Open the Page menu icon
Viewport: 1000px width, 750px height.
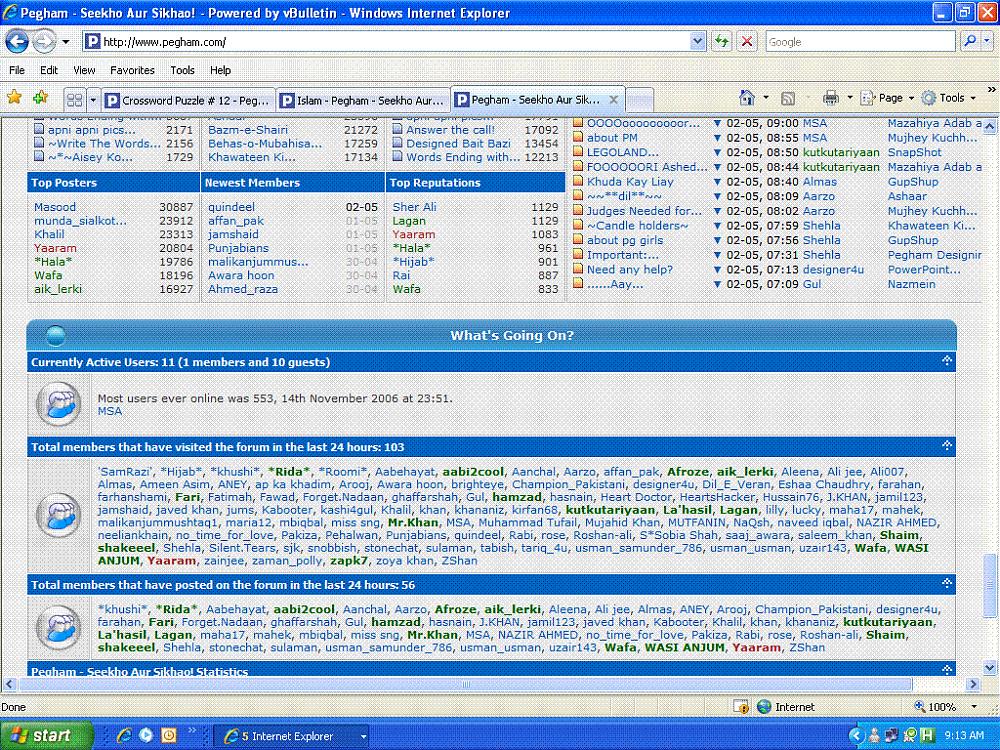coord(867,98)
